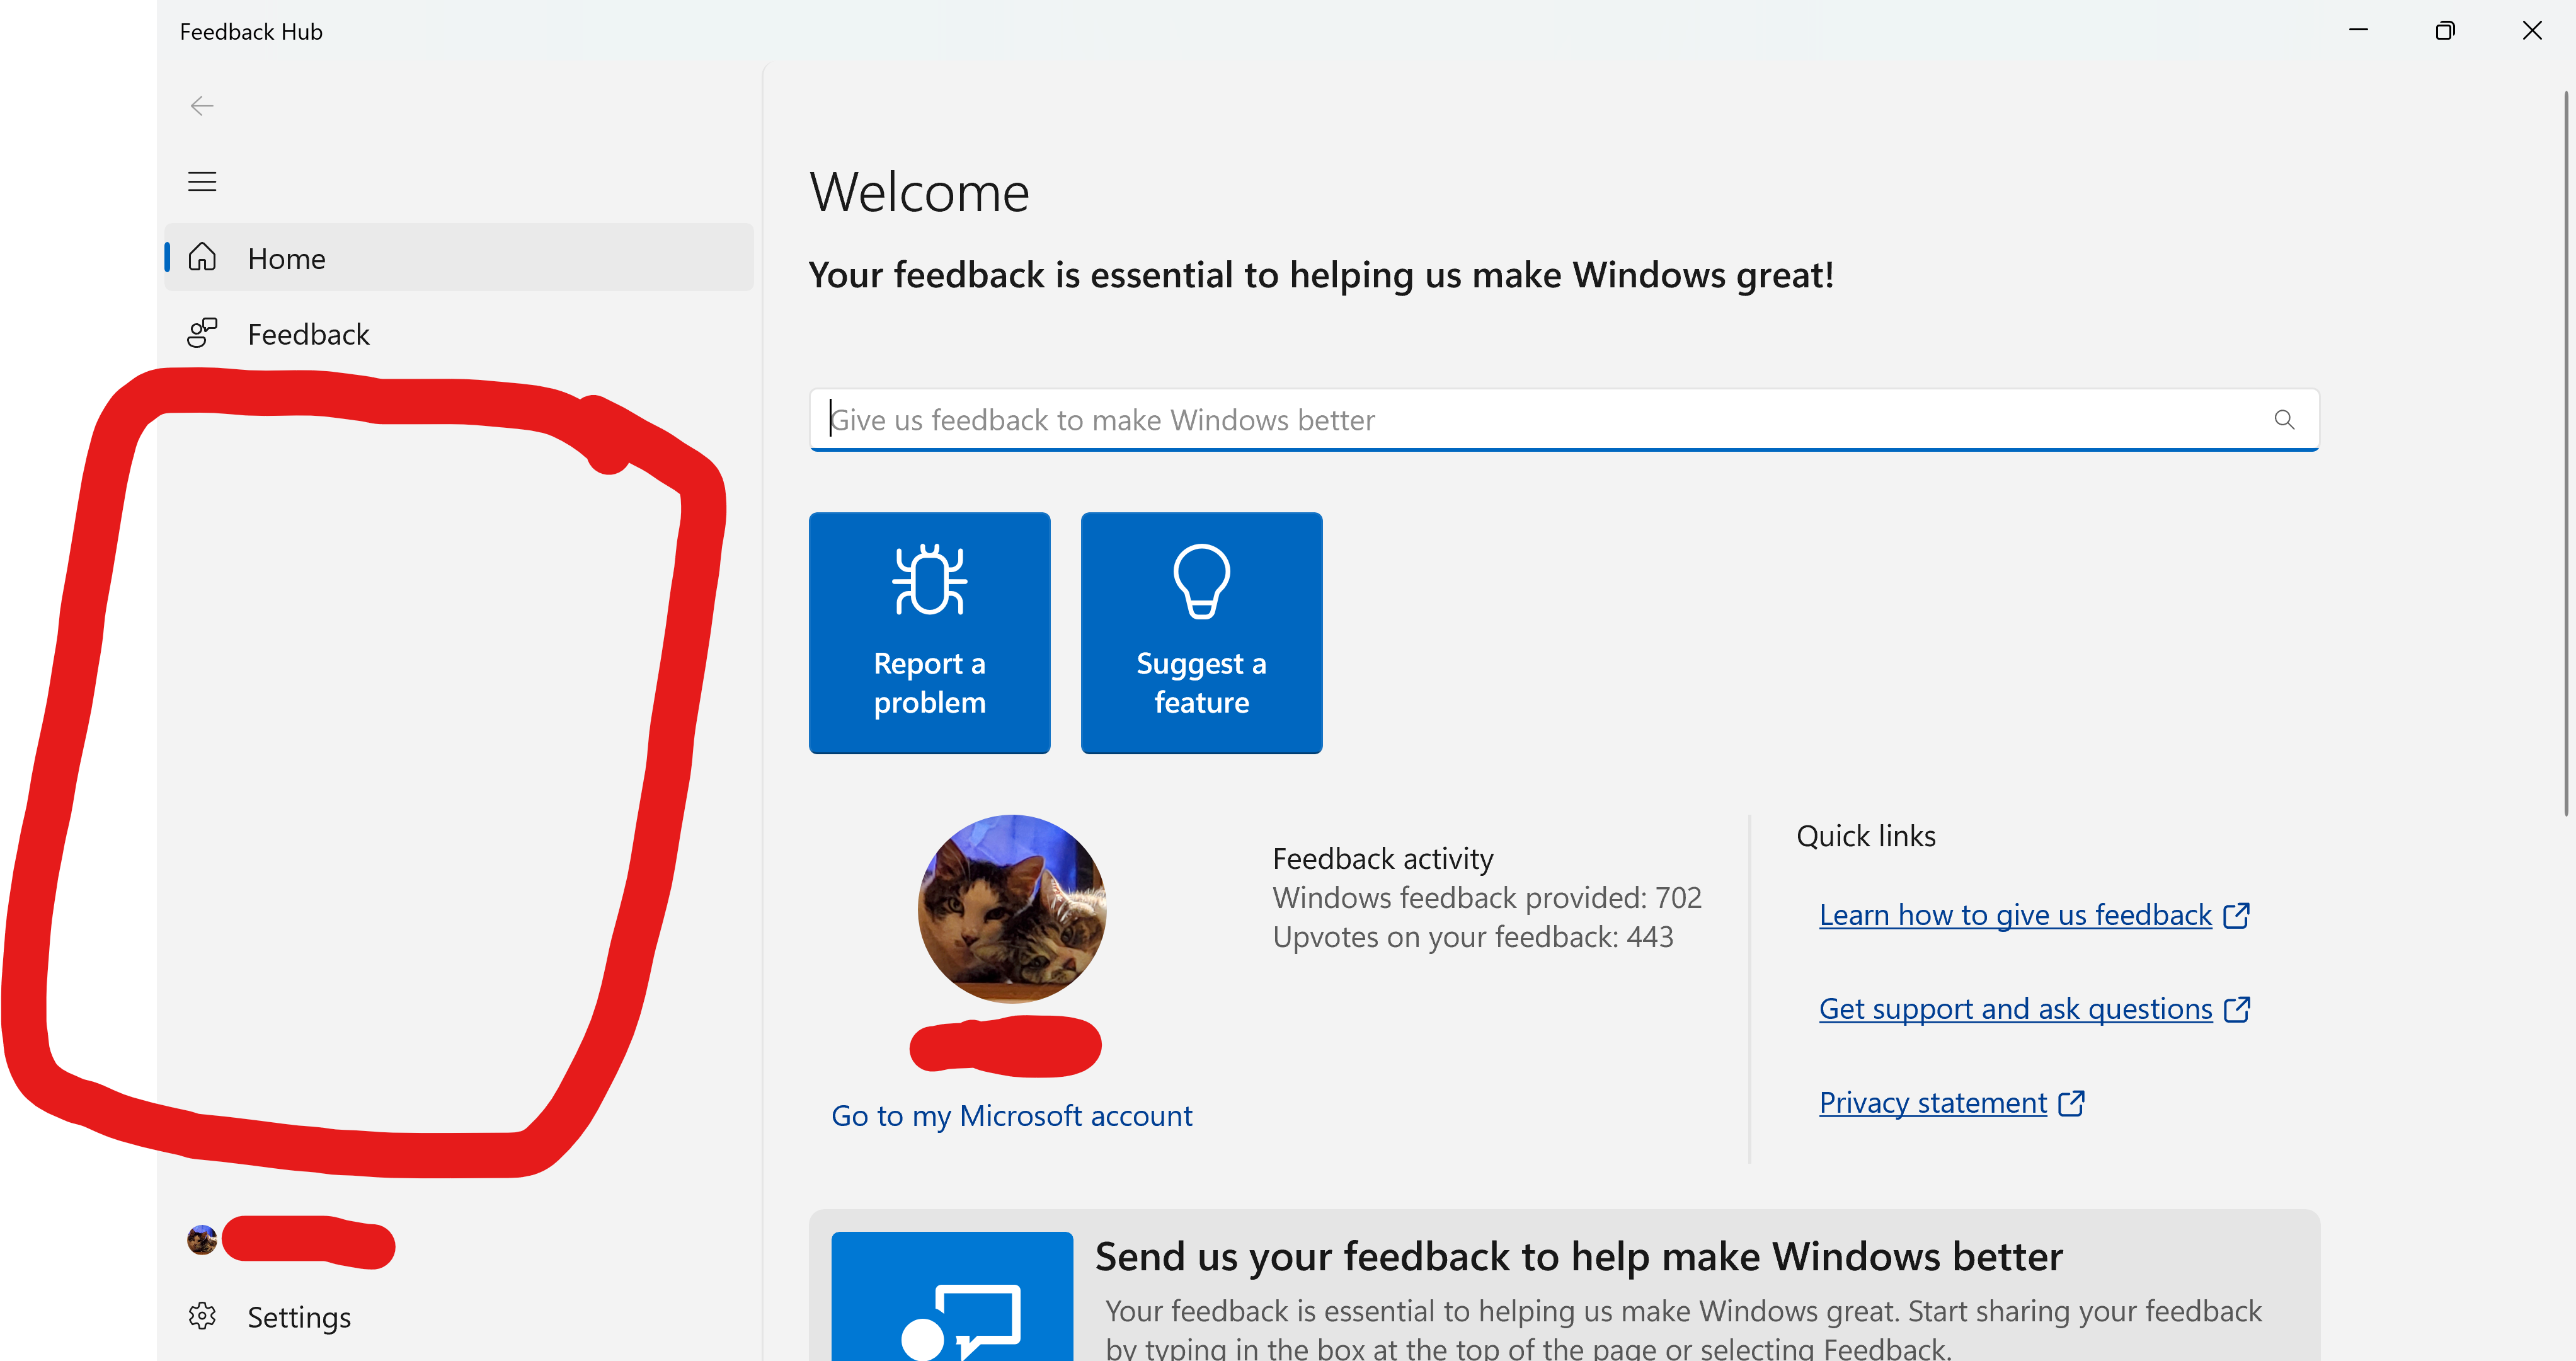2576x1361 pixels.
Task: Click the cat profile picture
Action: click(x=1012, y=909)
